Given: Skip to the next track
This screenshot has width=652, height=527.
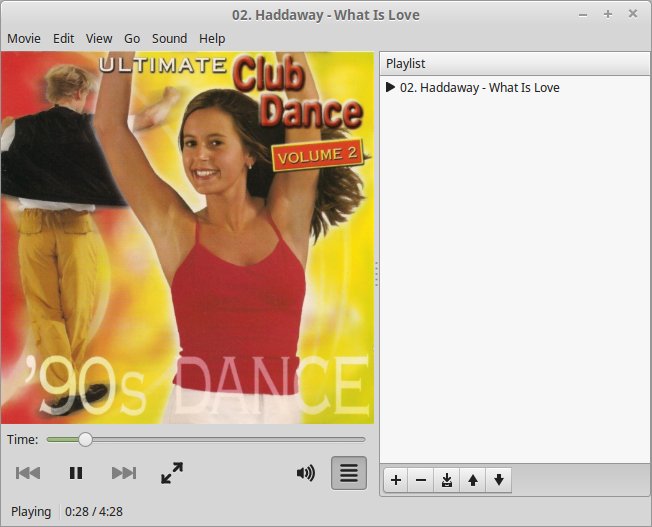Looking at the screenshot, I should coord(124,473).
